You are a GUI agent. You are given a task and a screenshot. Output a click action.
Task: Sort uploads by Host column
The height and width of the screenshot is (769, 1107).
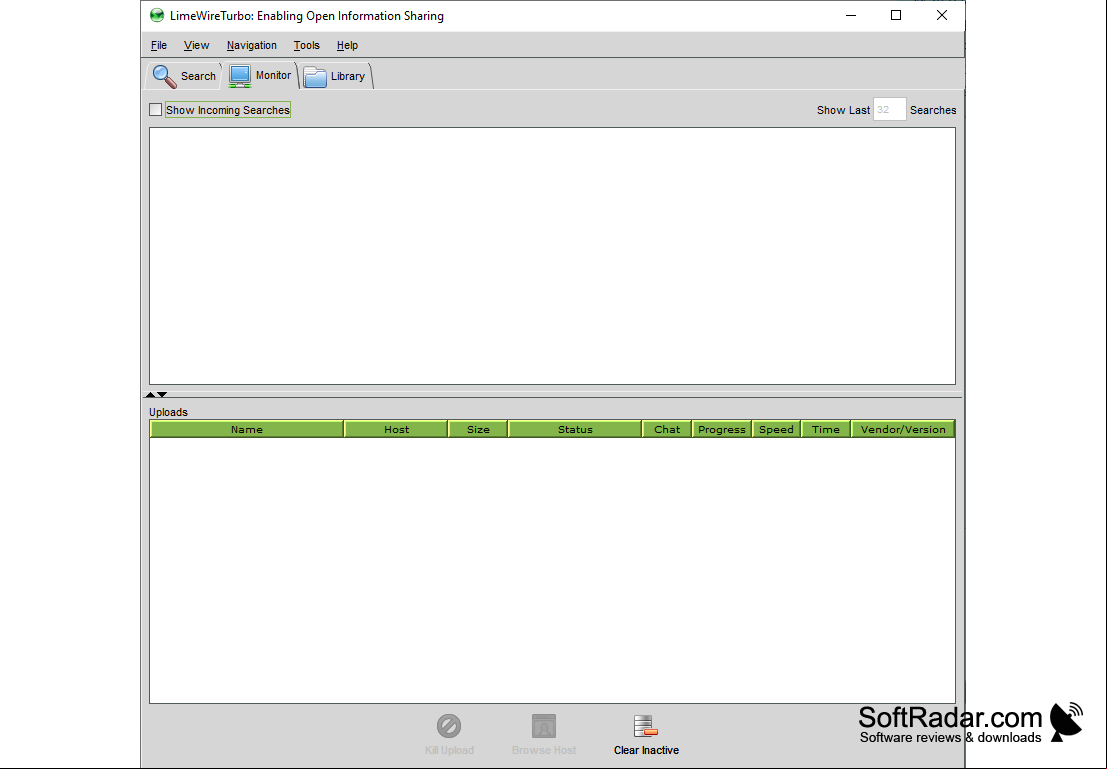click(396, 429)
